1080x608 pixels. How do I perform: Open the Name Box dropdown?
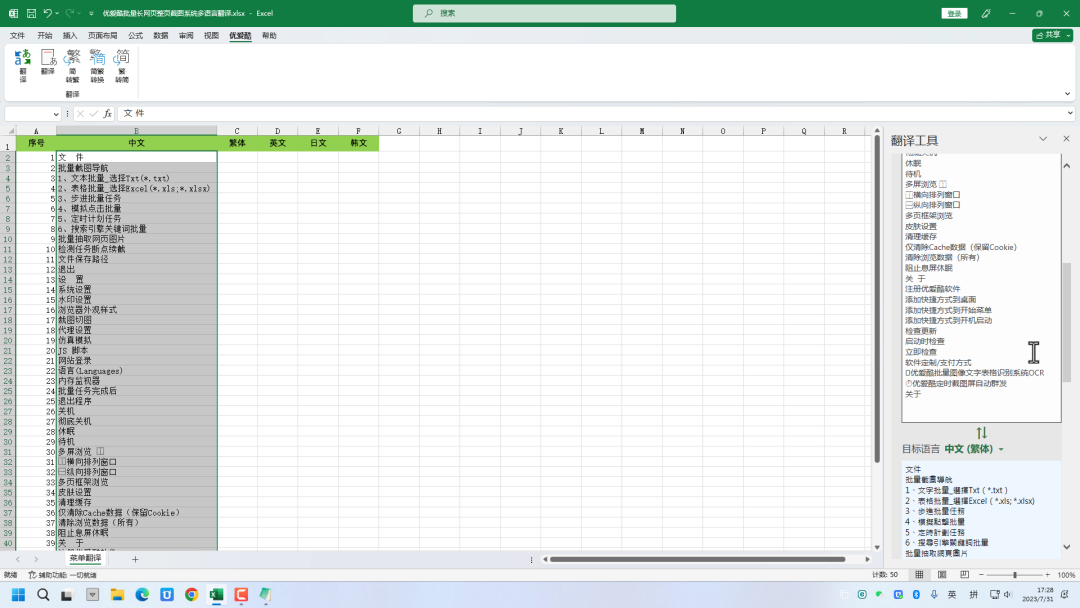56,114
